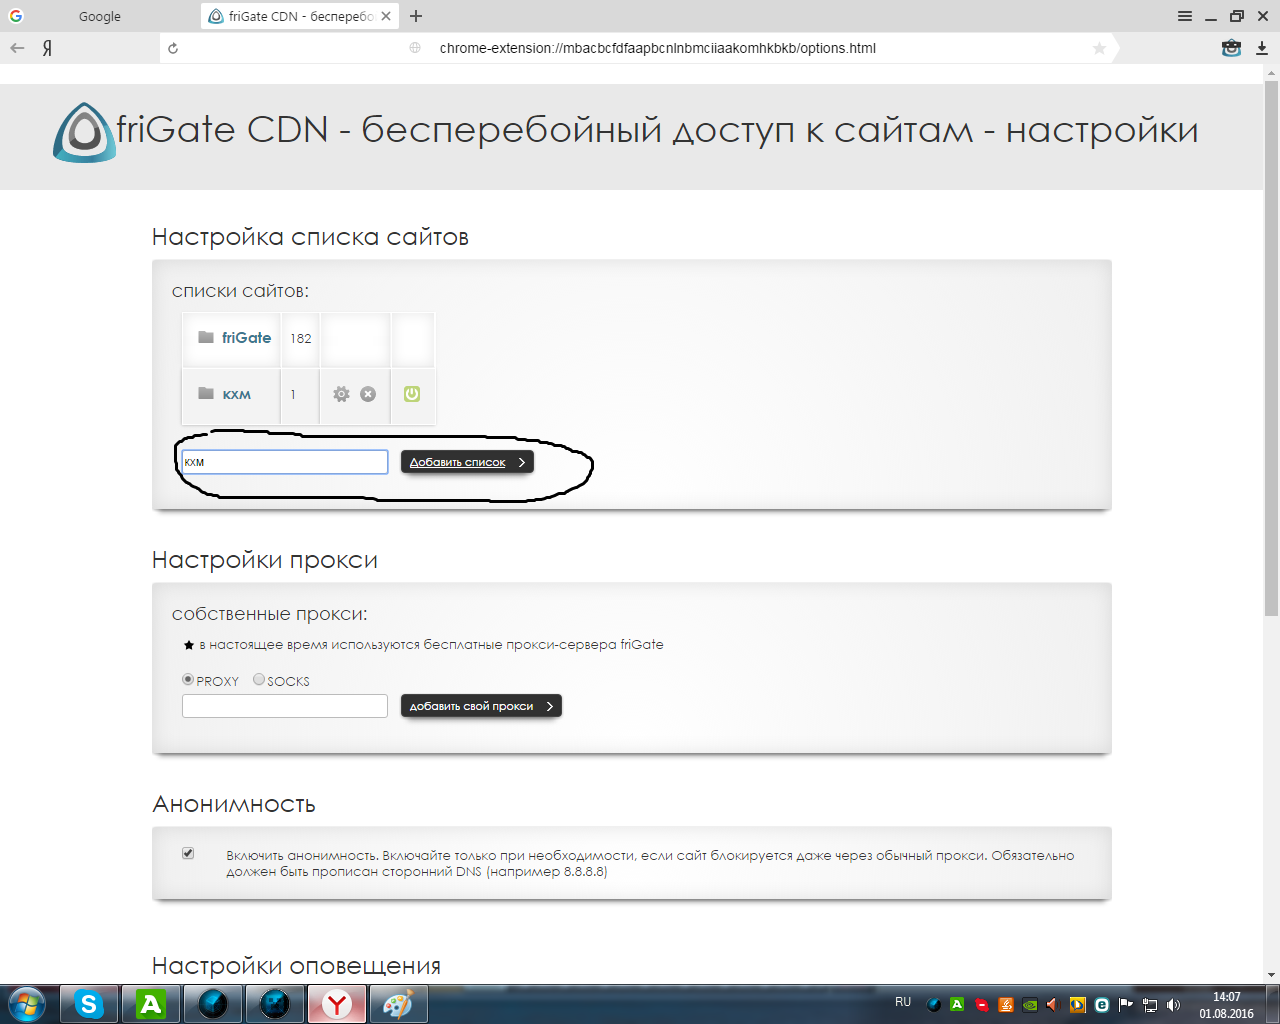Open settings gear for the кхм list
This screenshot has width=1280, height=1024.
[341, 394]
